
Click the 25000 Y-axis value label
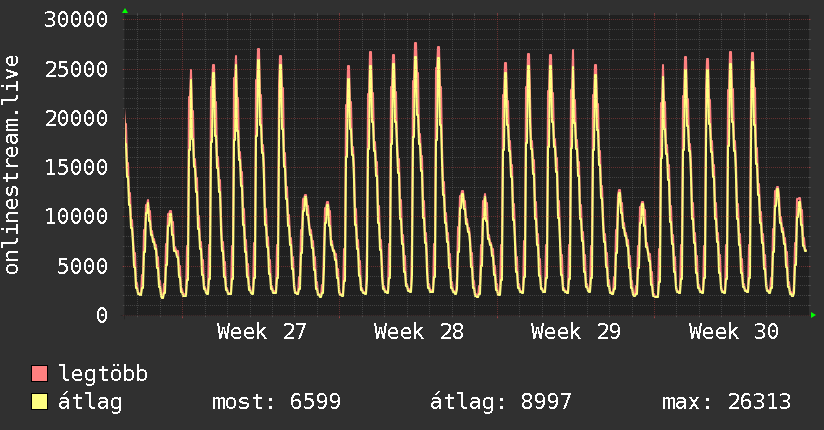(76, 69)
